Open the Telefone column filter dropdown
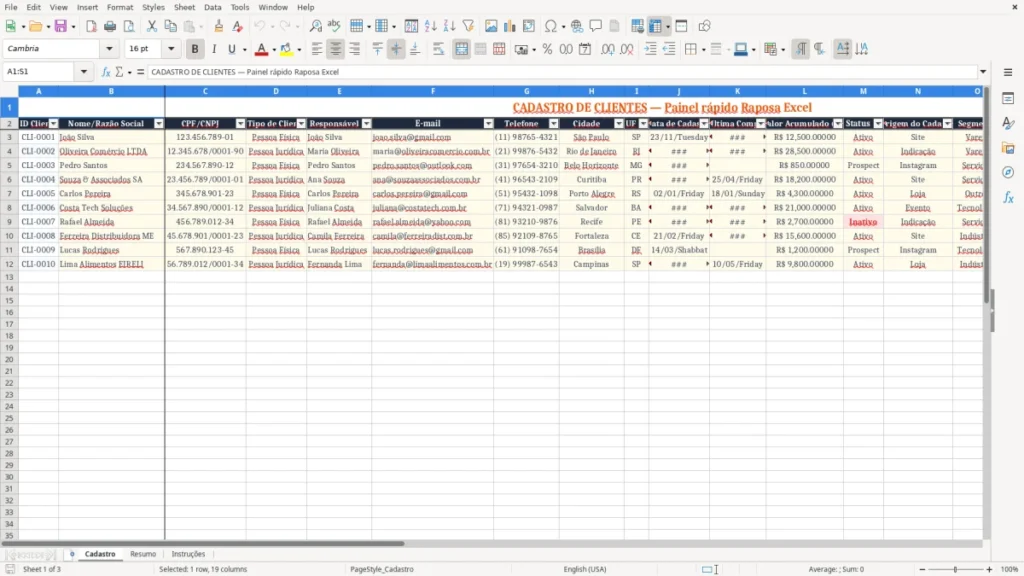This screenshot has width=1024, height=576. (554, 123)
